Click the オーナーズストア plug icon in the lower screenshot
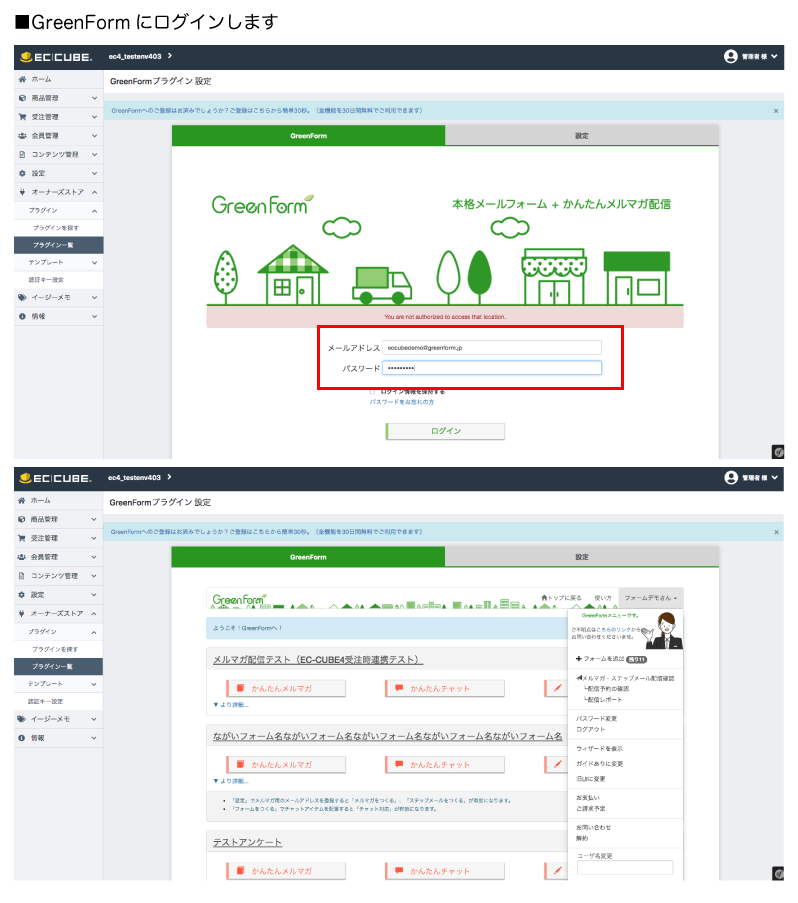The image size is (798, 903). coord(21,613)
